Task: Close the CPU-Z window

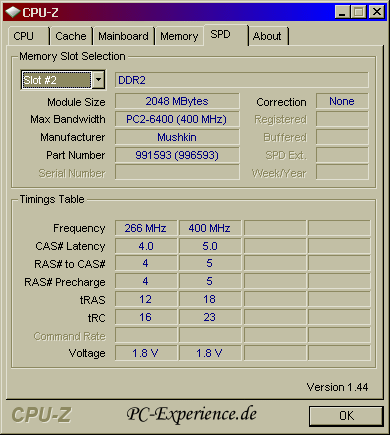Action: coord(377,12)
